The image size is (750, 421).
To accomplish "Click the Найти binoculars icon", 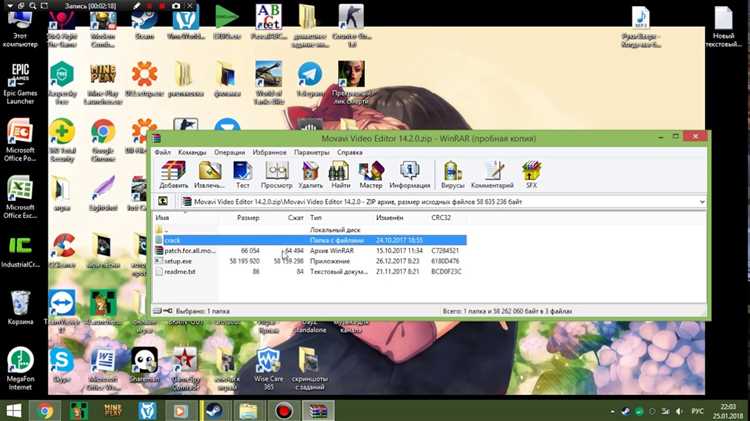I will click(x=340, y=174).
